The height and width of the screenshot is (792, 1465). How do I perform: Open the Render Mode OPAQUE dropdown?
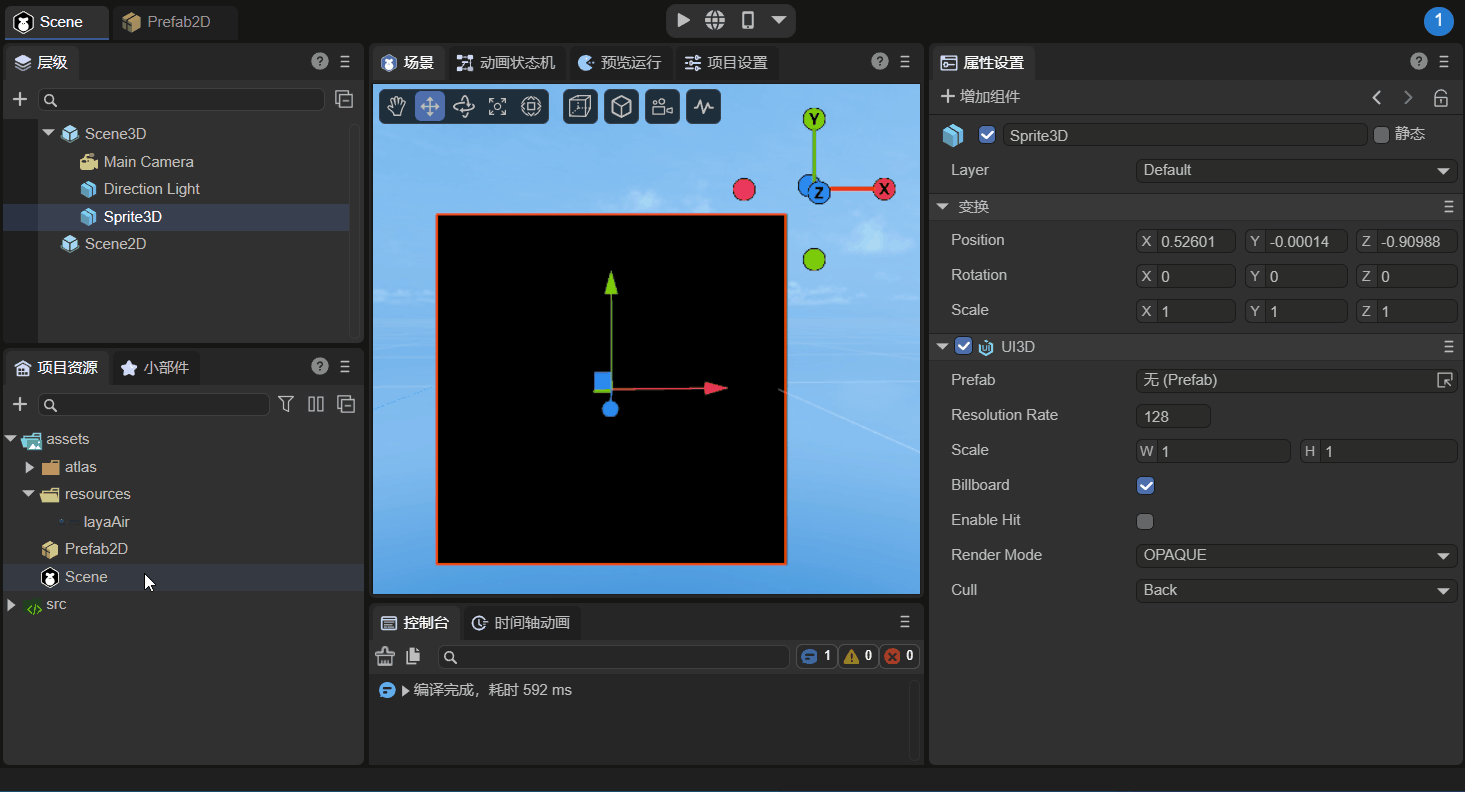pyautogui.click(x=1296, y=556)
